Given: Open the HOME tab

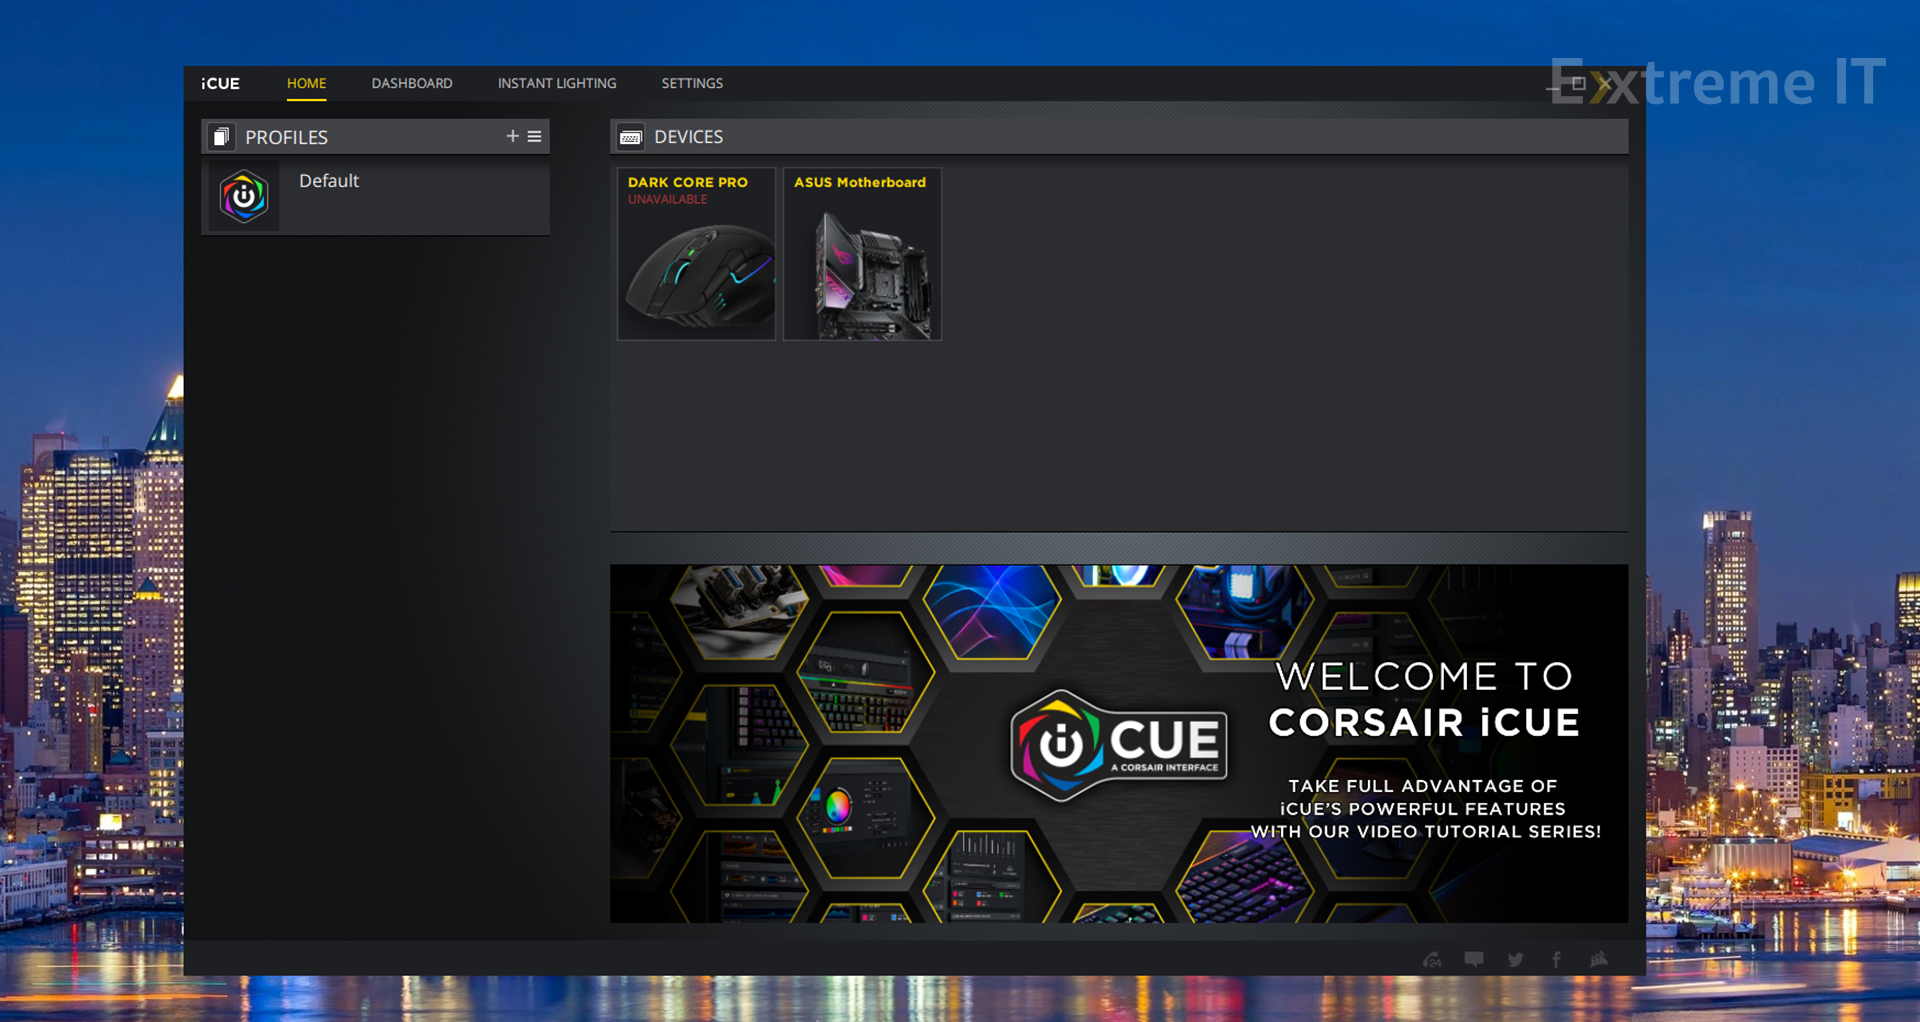Looking at the screenshot, I should [306, 83].
